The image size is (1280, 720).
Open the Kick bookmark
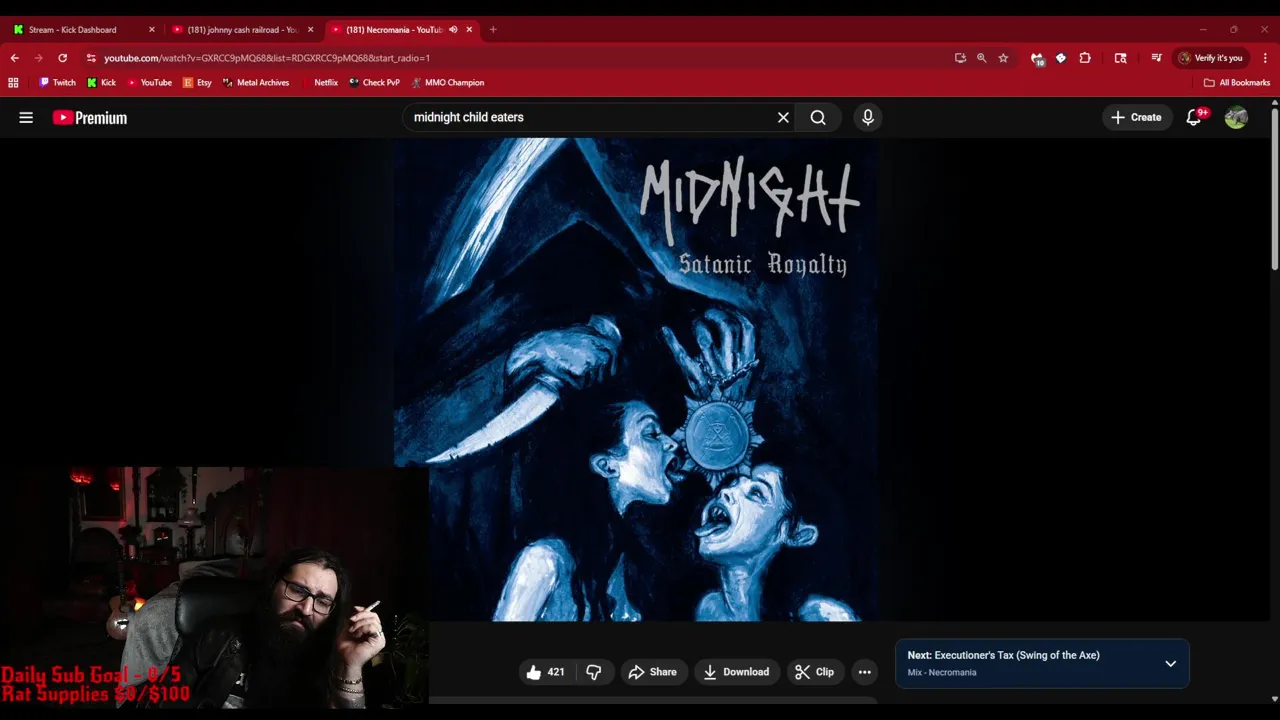coord(101,83)
